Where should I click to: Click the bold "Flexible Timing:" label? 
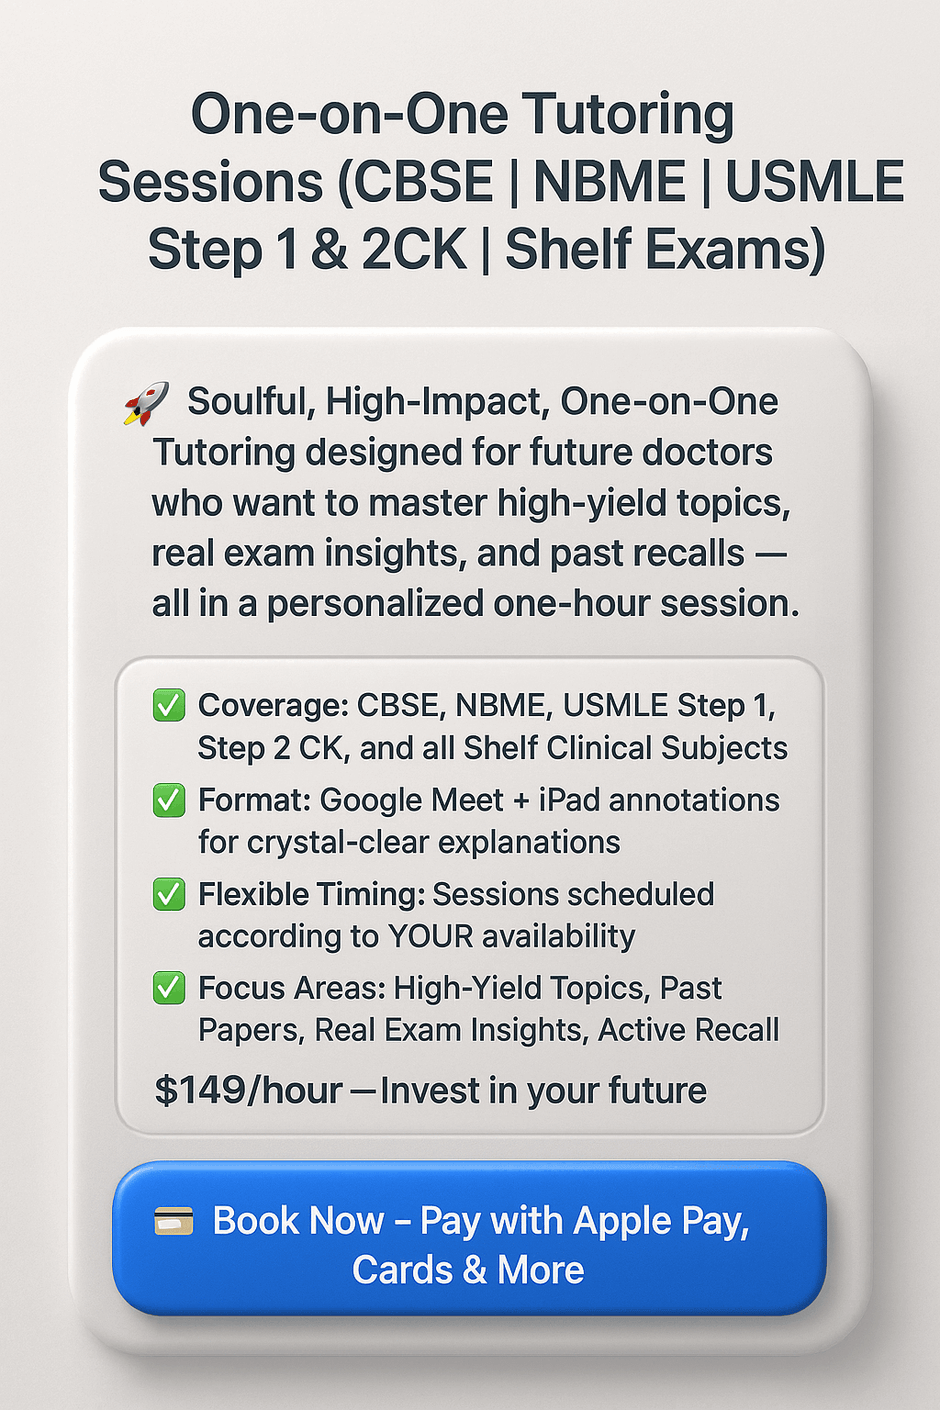tap(312, 894)
